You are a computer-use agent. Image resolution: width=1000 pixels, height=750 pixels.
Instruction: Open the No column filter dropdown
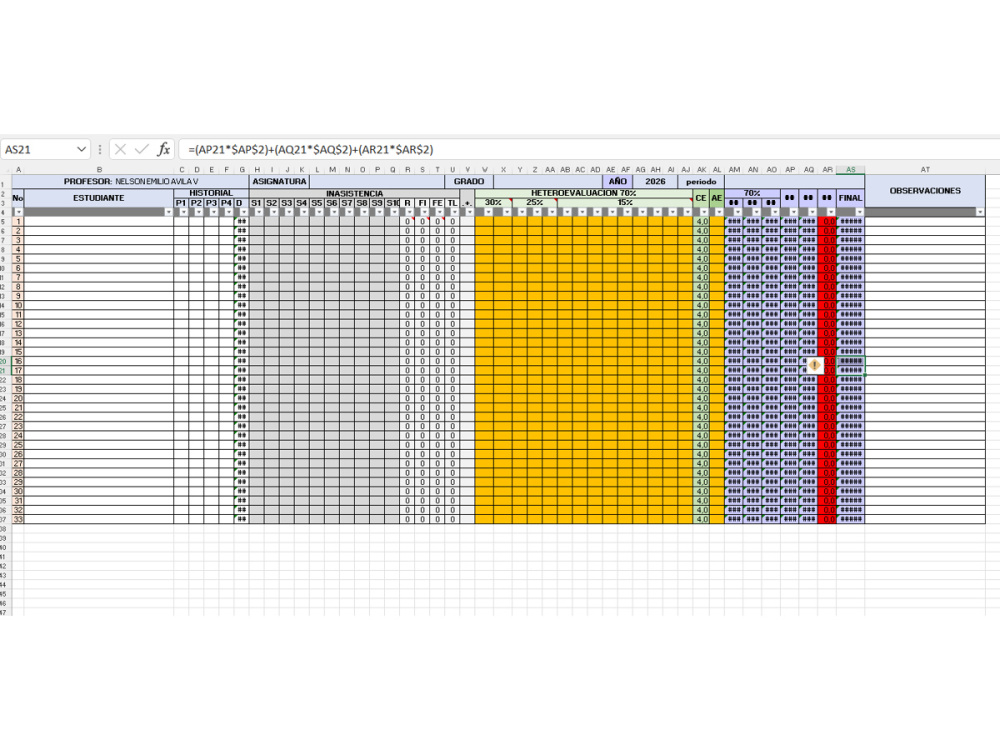pos(18,212)
